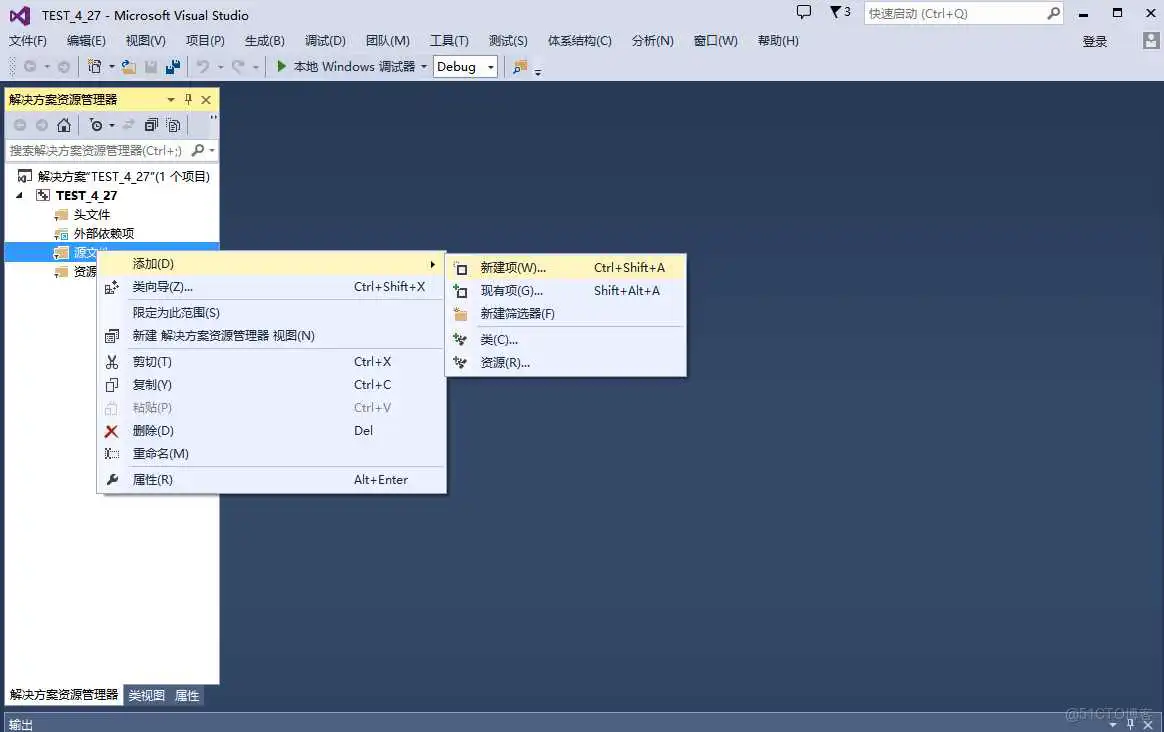Open the Solution Explorer title bar dropdown arrow
The height and width of the screenshot is (732, 1164).
[171, 99]
